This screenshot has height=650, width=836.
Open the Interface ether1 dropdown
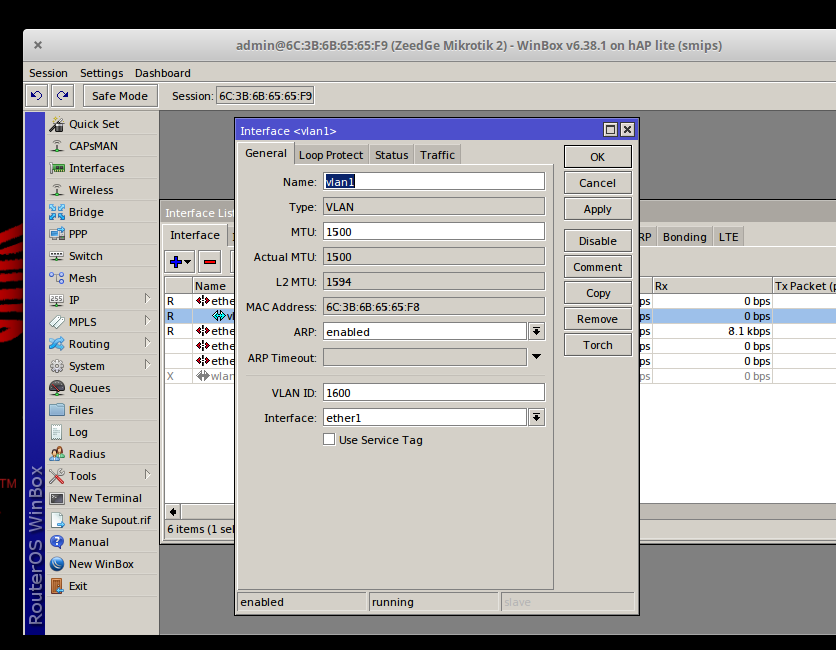pos(536,418)
